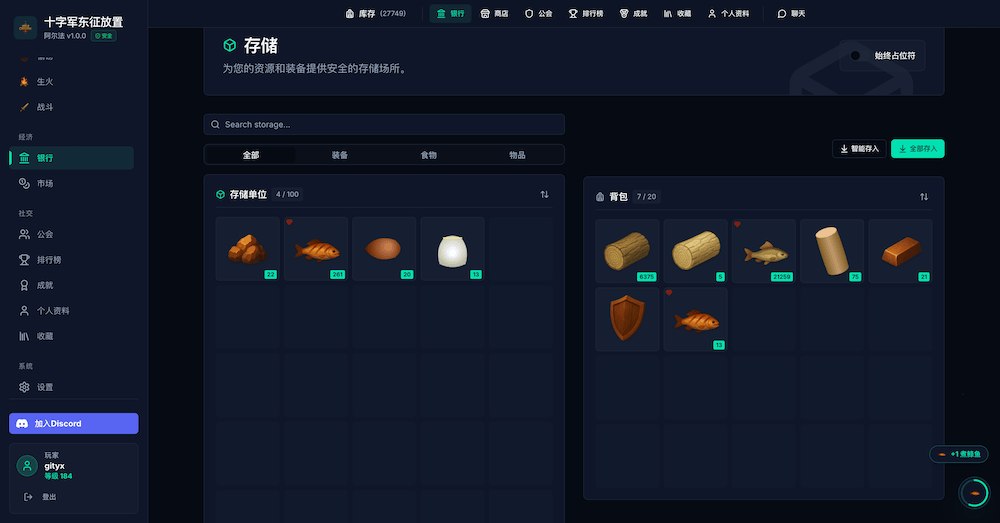Screen dimensions: 1000x523
Task: Select the wooden shield in backpack
Action: 627,319
